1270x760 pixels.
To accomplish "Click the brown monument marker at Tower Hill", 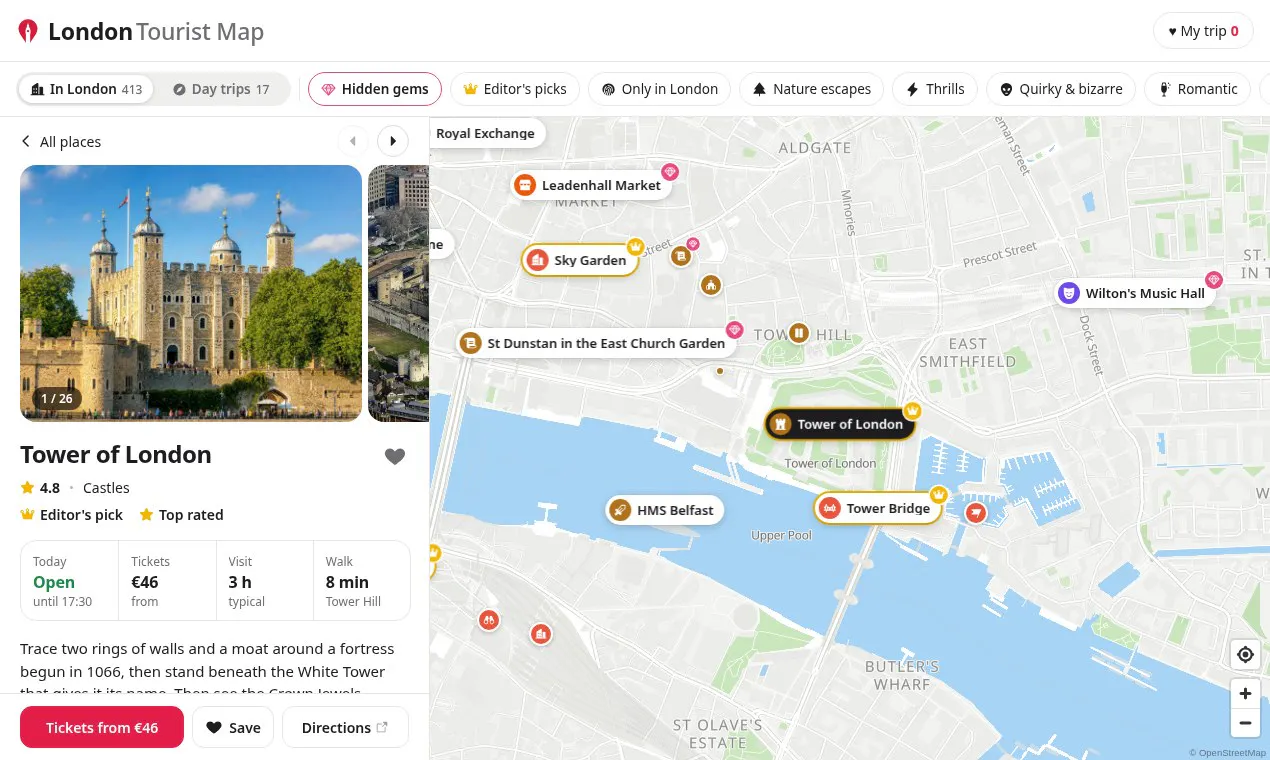I will tap(798, 333).
